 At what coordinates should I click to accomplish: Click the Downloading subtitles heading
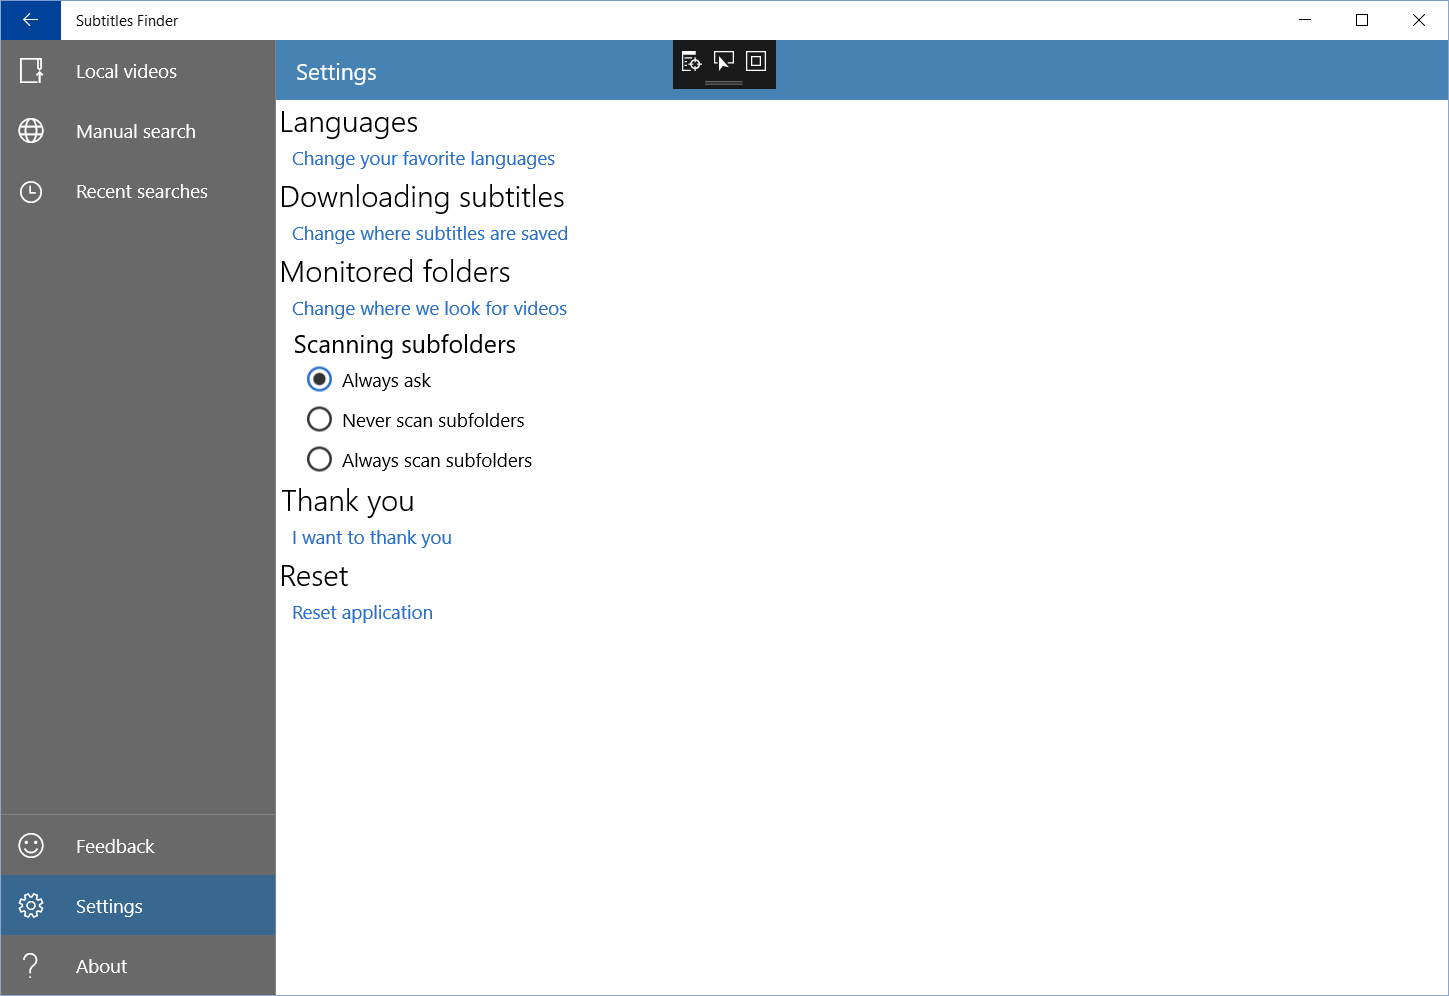point(422,197)
